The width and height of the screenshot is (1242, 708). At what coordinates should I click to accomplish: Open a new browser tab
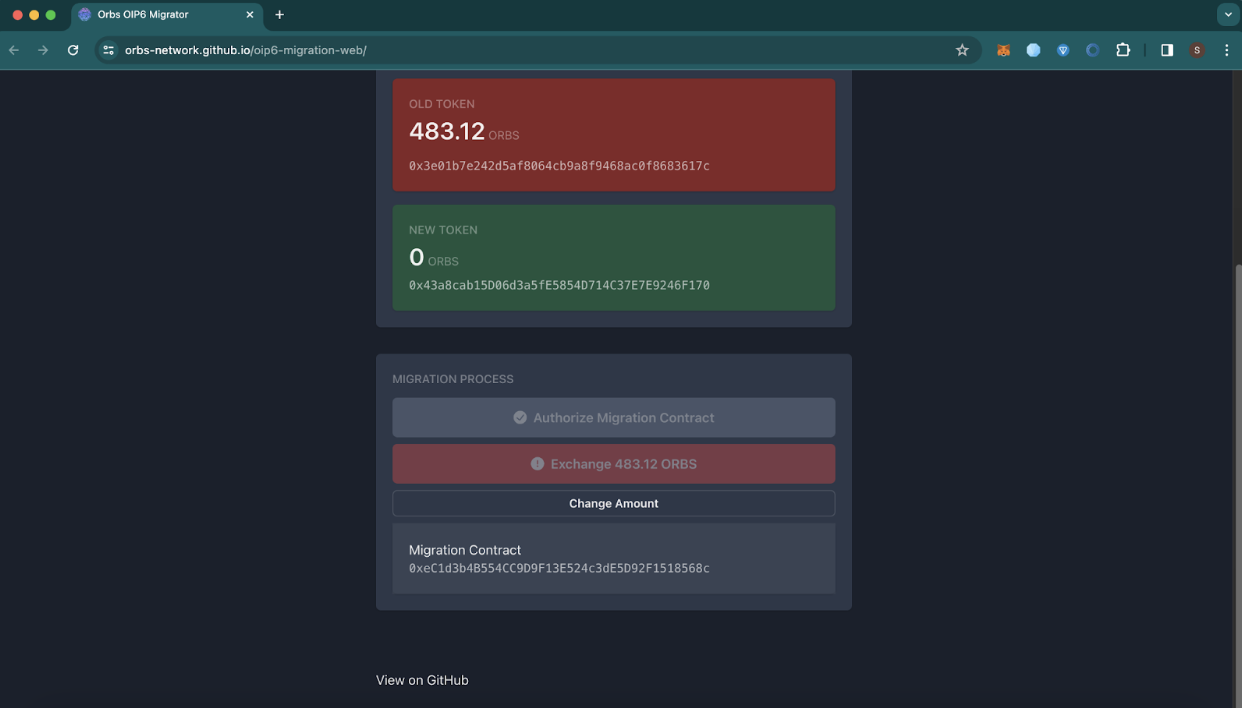279,14
